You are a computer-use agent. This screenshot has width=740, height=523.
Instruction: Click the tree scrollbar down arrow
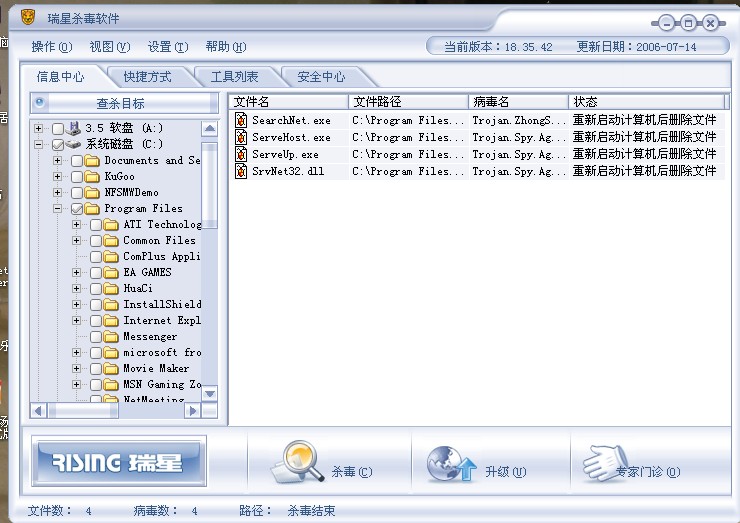(210, 394)
